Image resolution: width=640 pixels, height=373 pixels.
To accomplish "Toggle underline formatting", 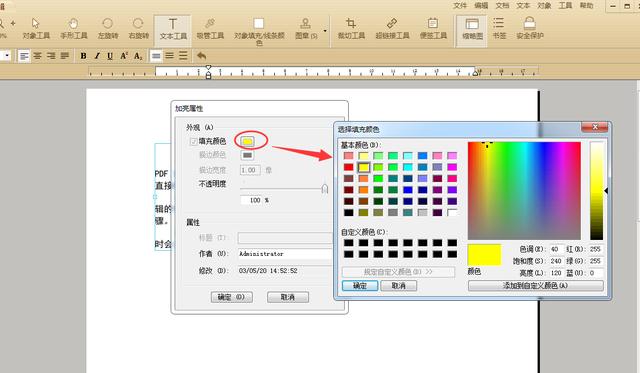I will 110,56.
